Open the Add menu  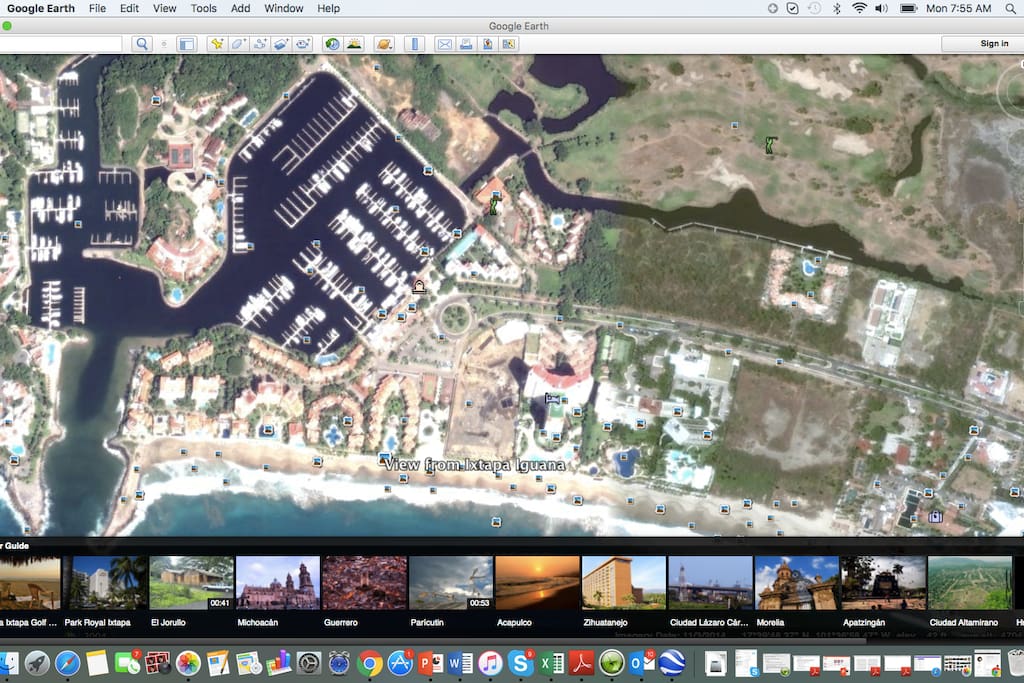click(240, 8)
